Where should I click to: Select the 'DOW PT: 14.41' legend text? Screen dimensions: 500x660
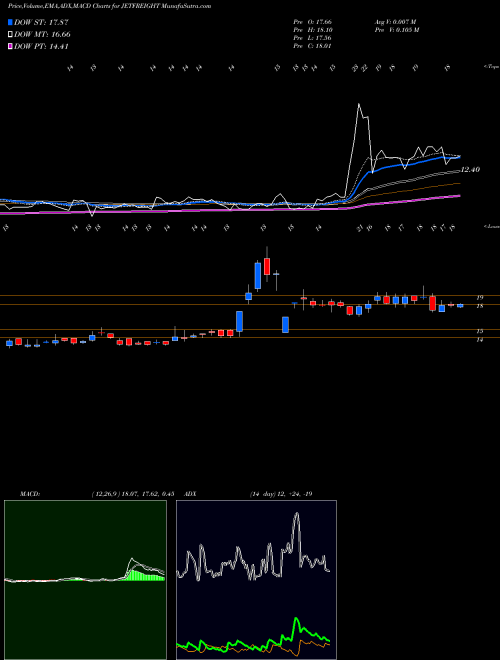pos(41,46)
